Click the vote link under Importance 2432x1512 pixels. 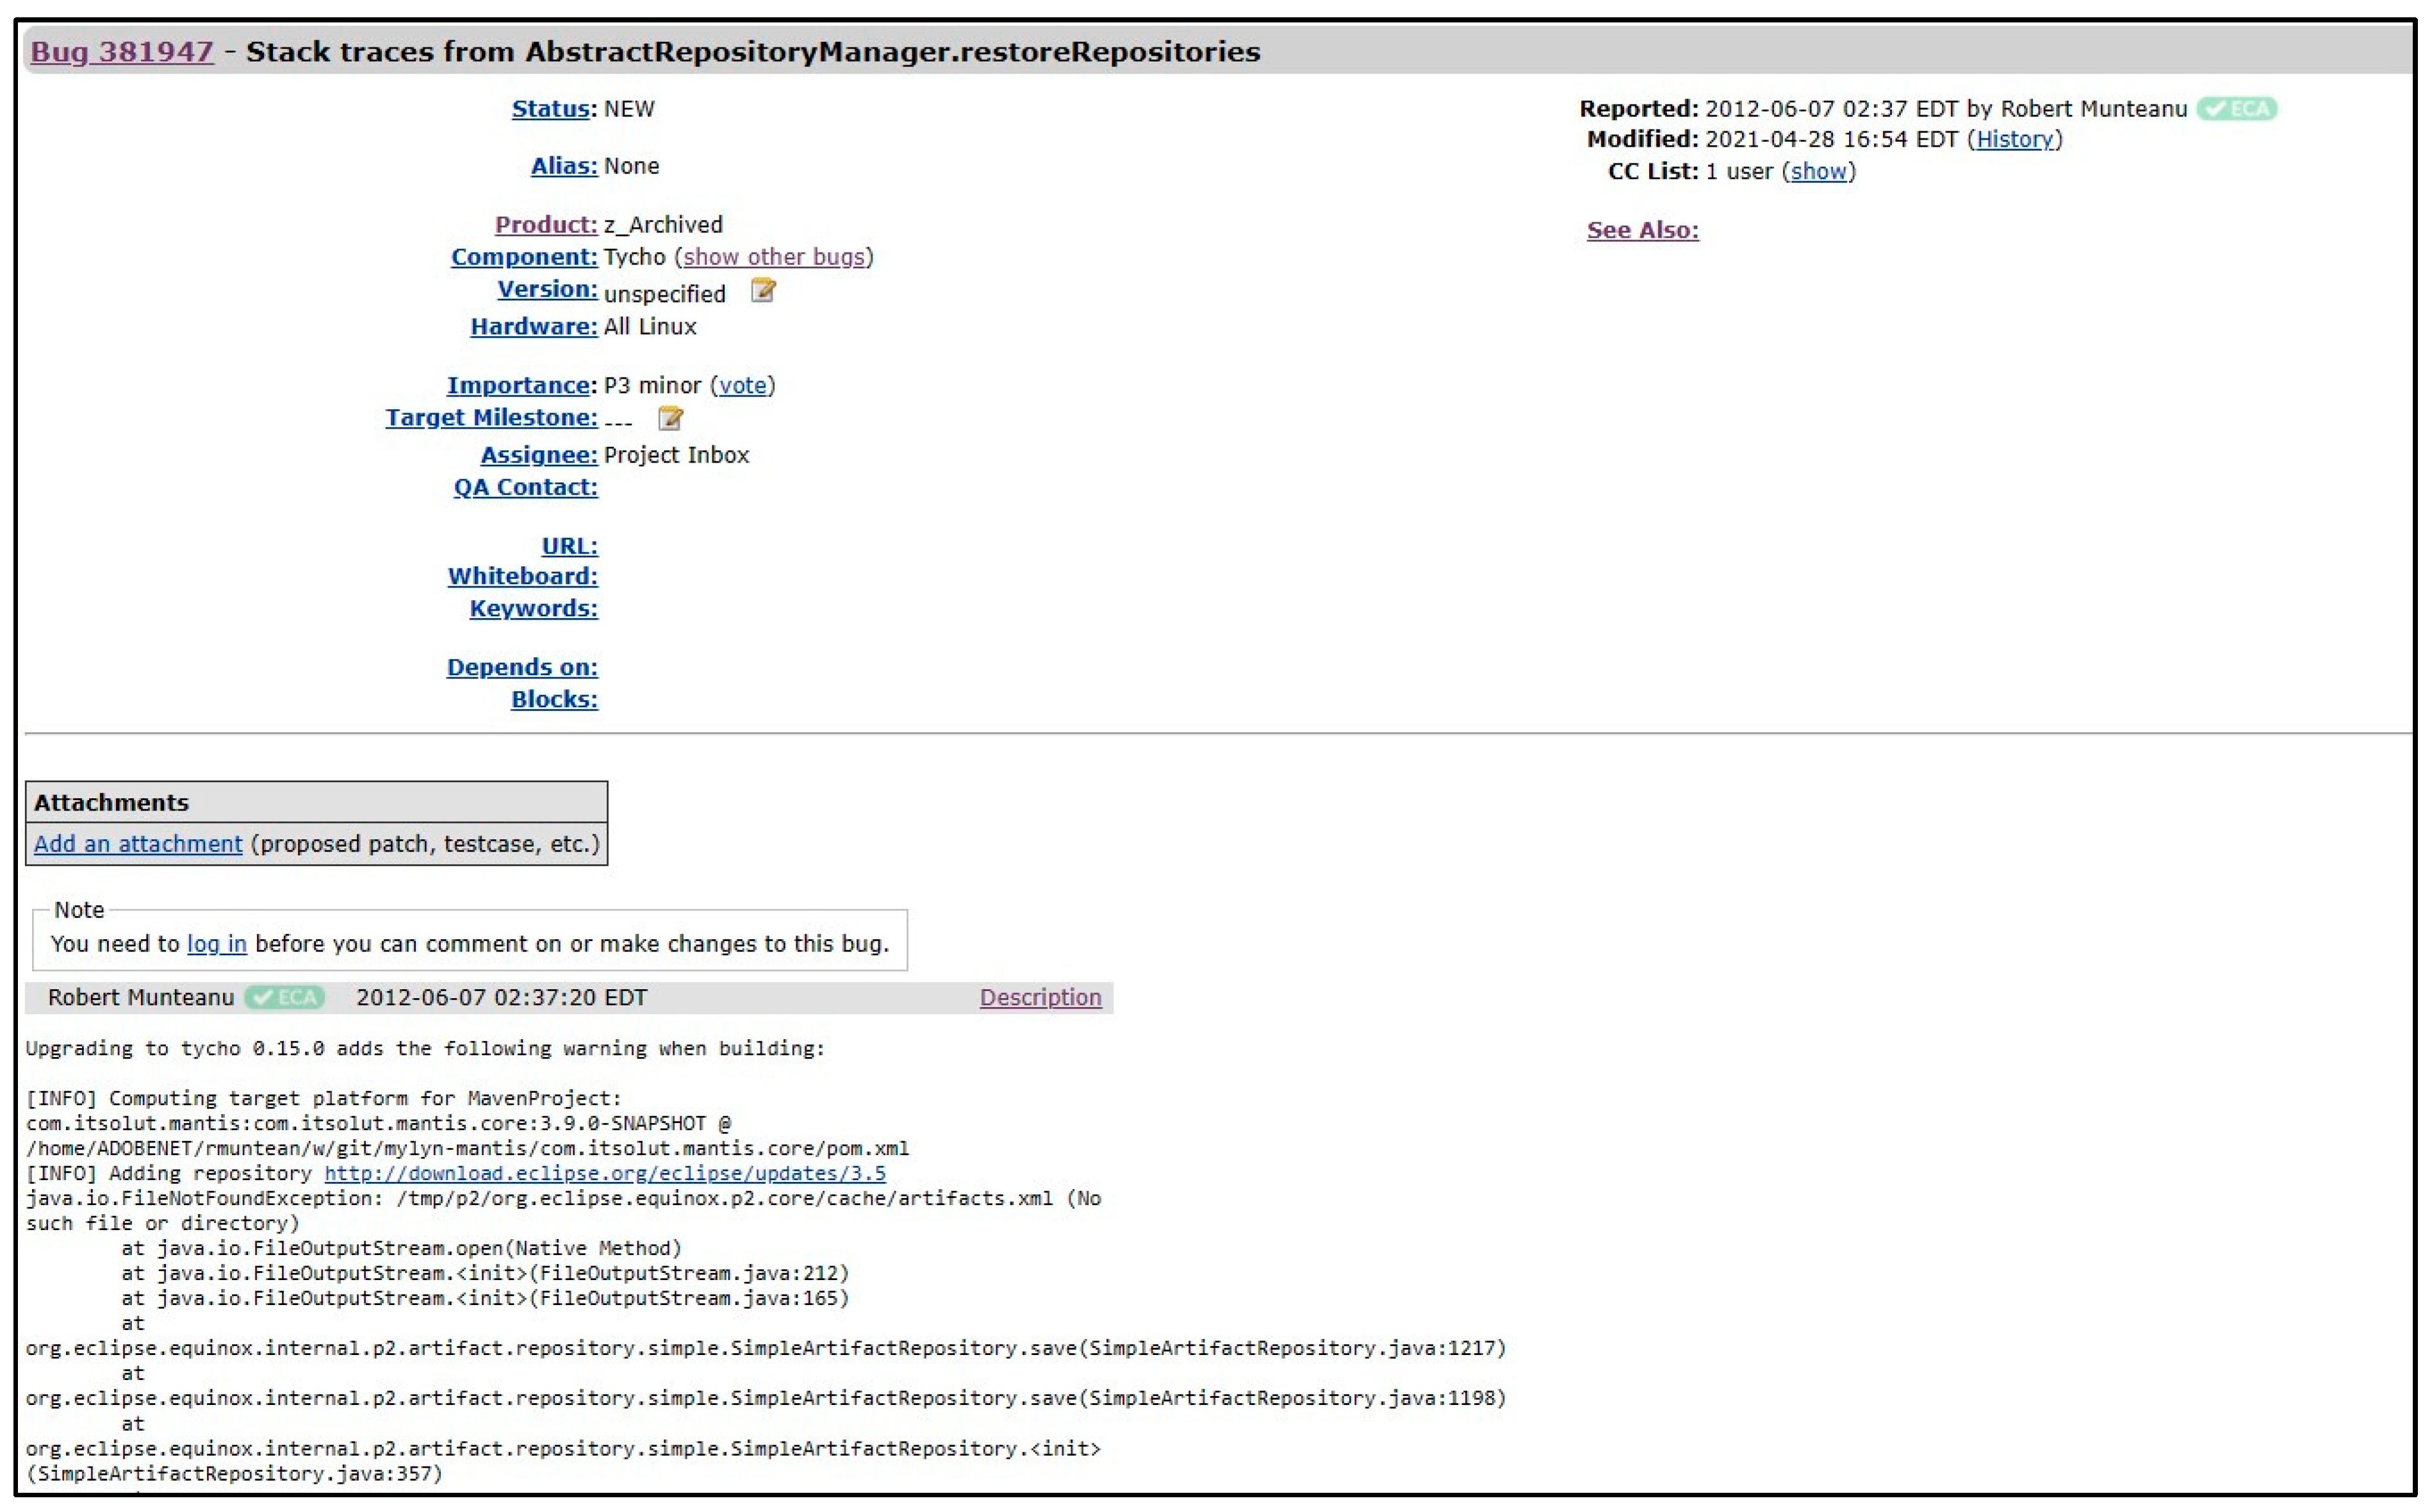(x=742, y=386)
